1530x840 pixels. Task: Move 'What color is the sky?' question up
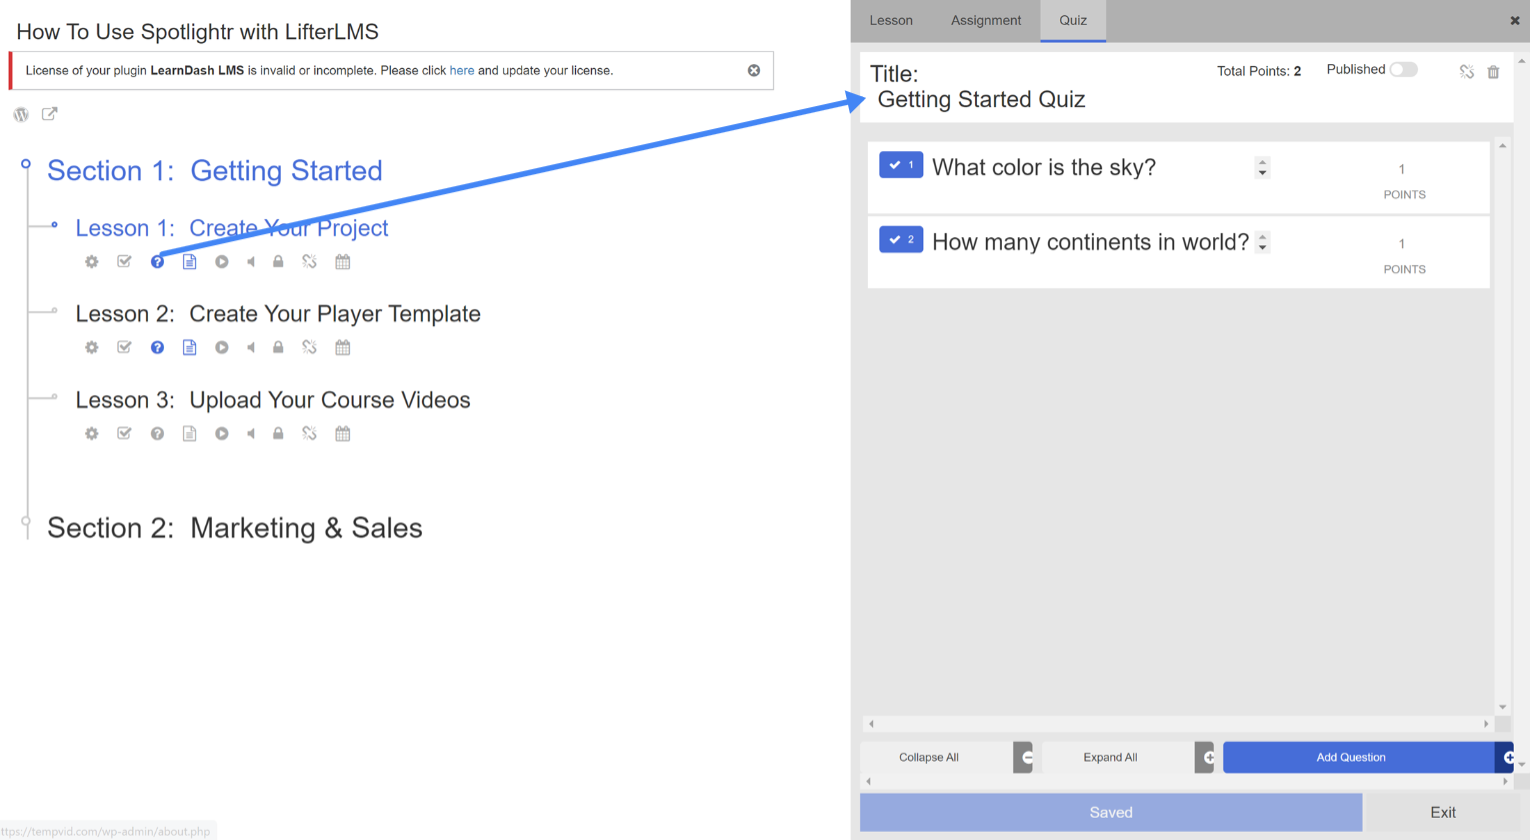(x=1262, y=162)
